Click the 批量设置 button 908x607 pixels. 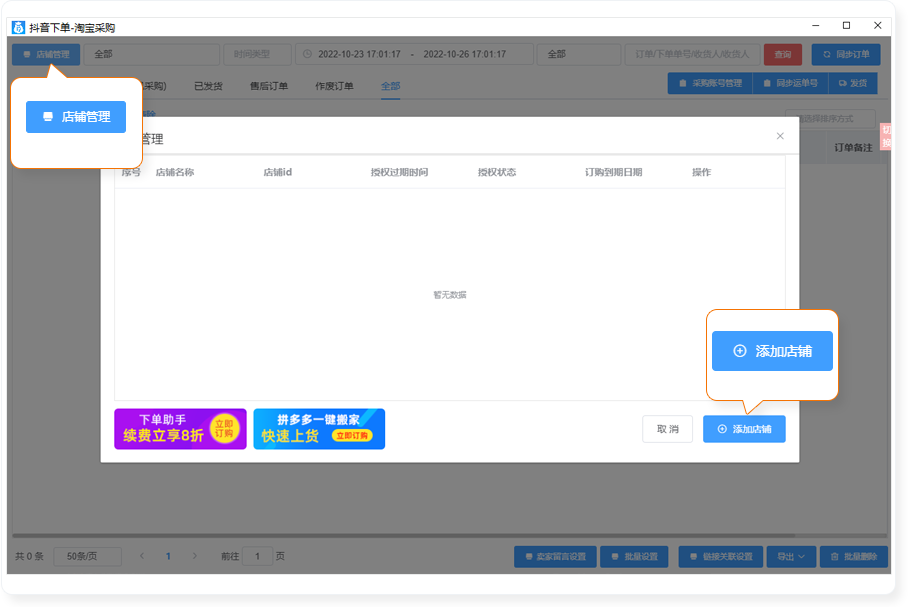634,557
